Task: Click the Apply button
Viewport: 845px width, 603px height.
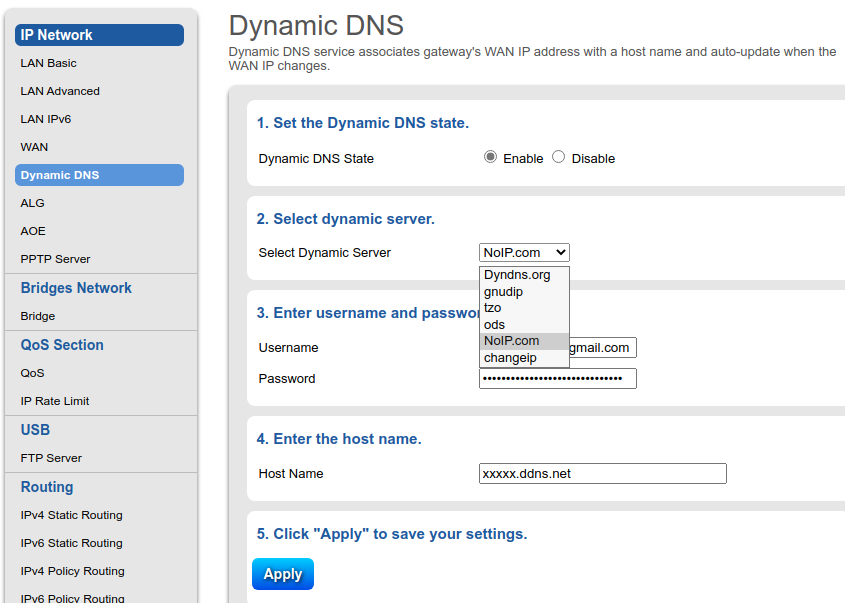Action: pos(282,574)
